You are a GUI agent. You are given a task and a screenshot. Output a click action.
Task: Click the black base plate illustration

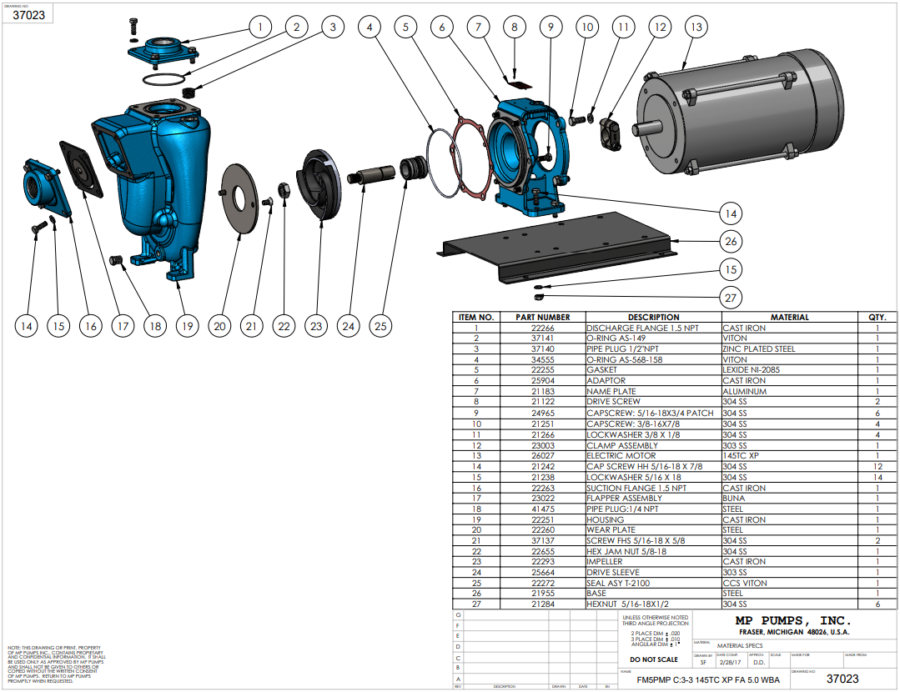(557, 247)
